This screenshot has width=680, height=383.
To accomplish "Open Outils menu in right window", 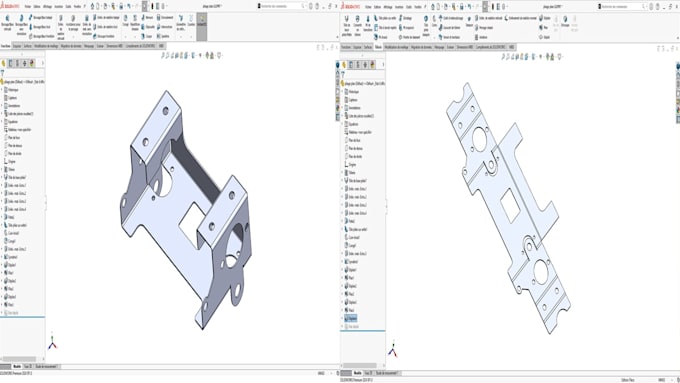I will click(409, 7).
